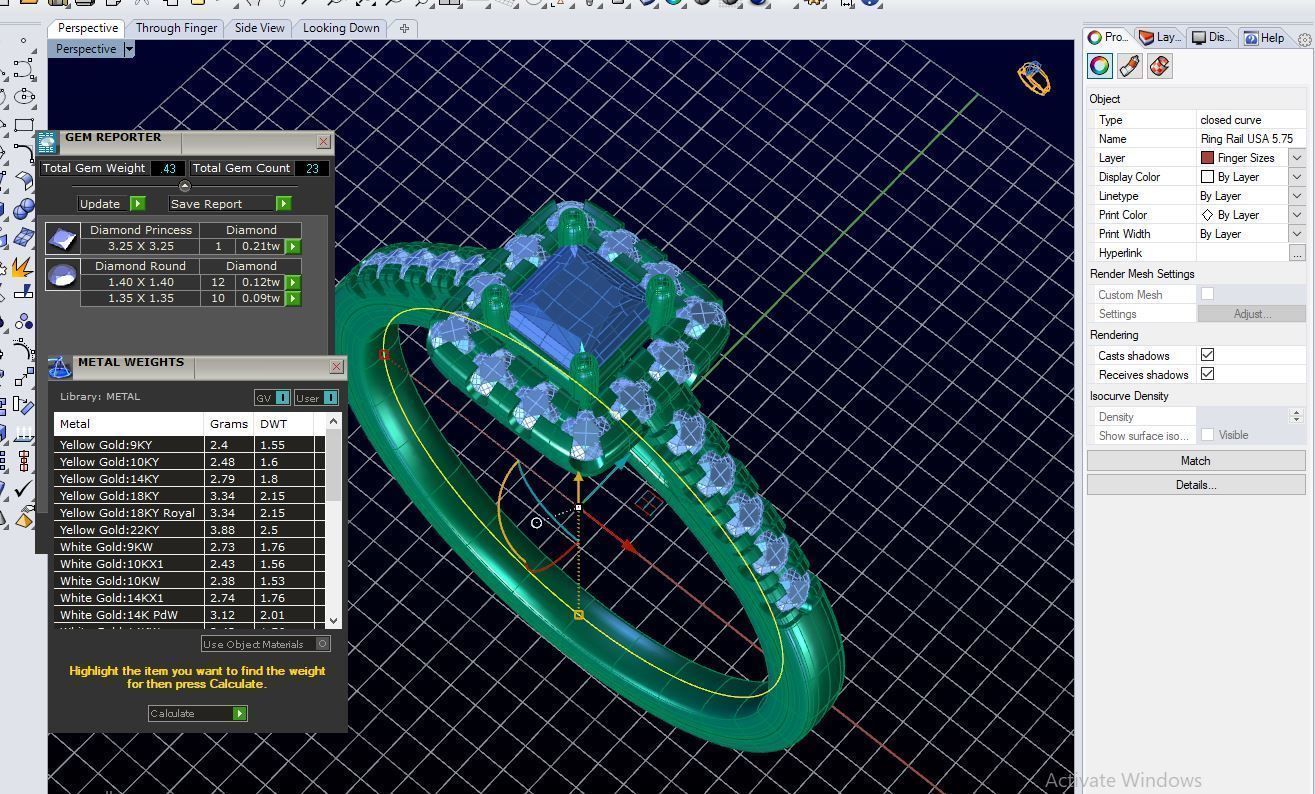1315x794 pixels.
Task: Switch to the Side View viewport tab
Action: [x=259, y=28]
